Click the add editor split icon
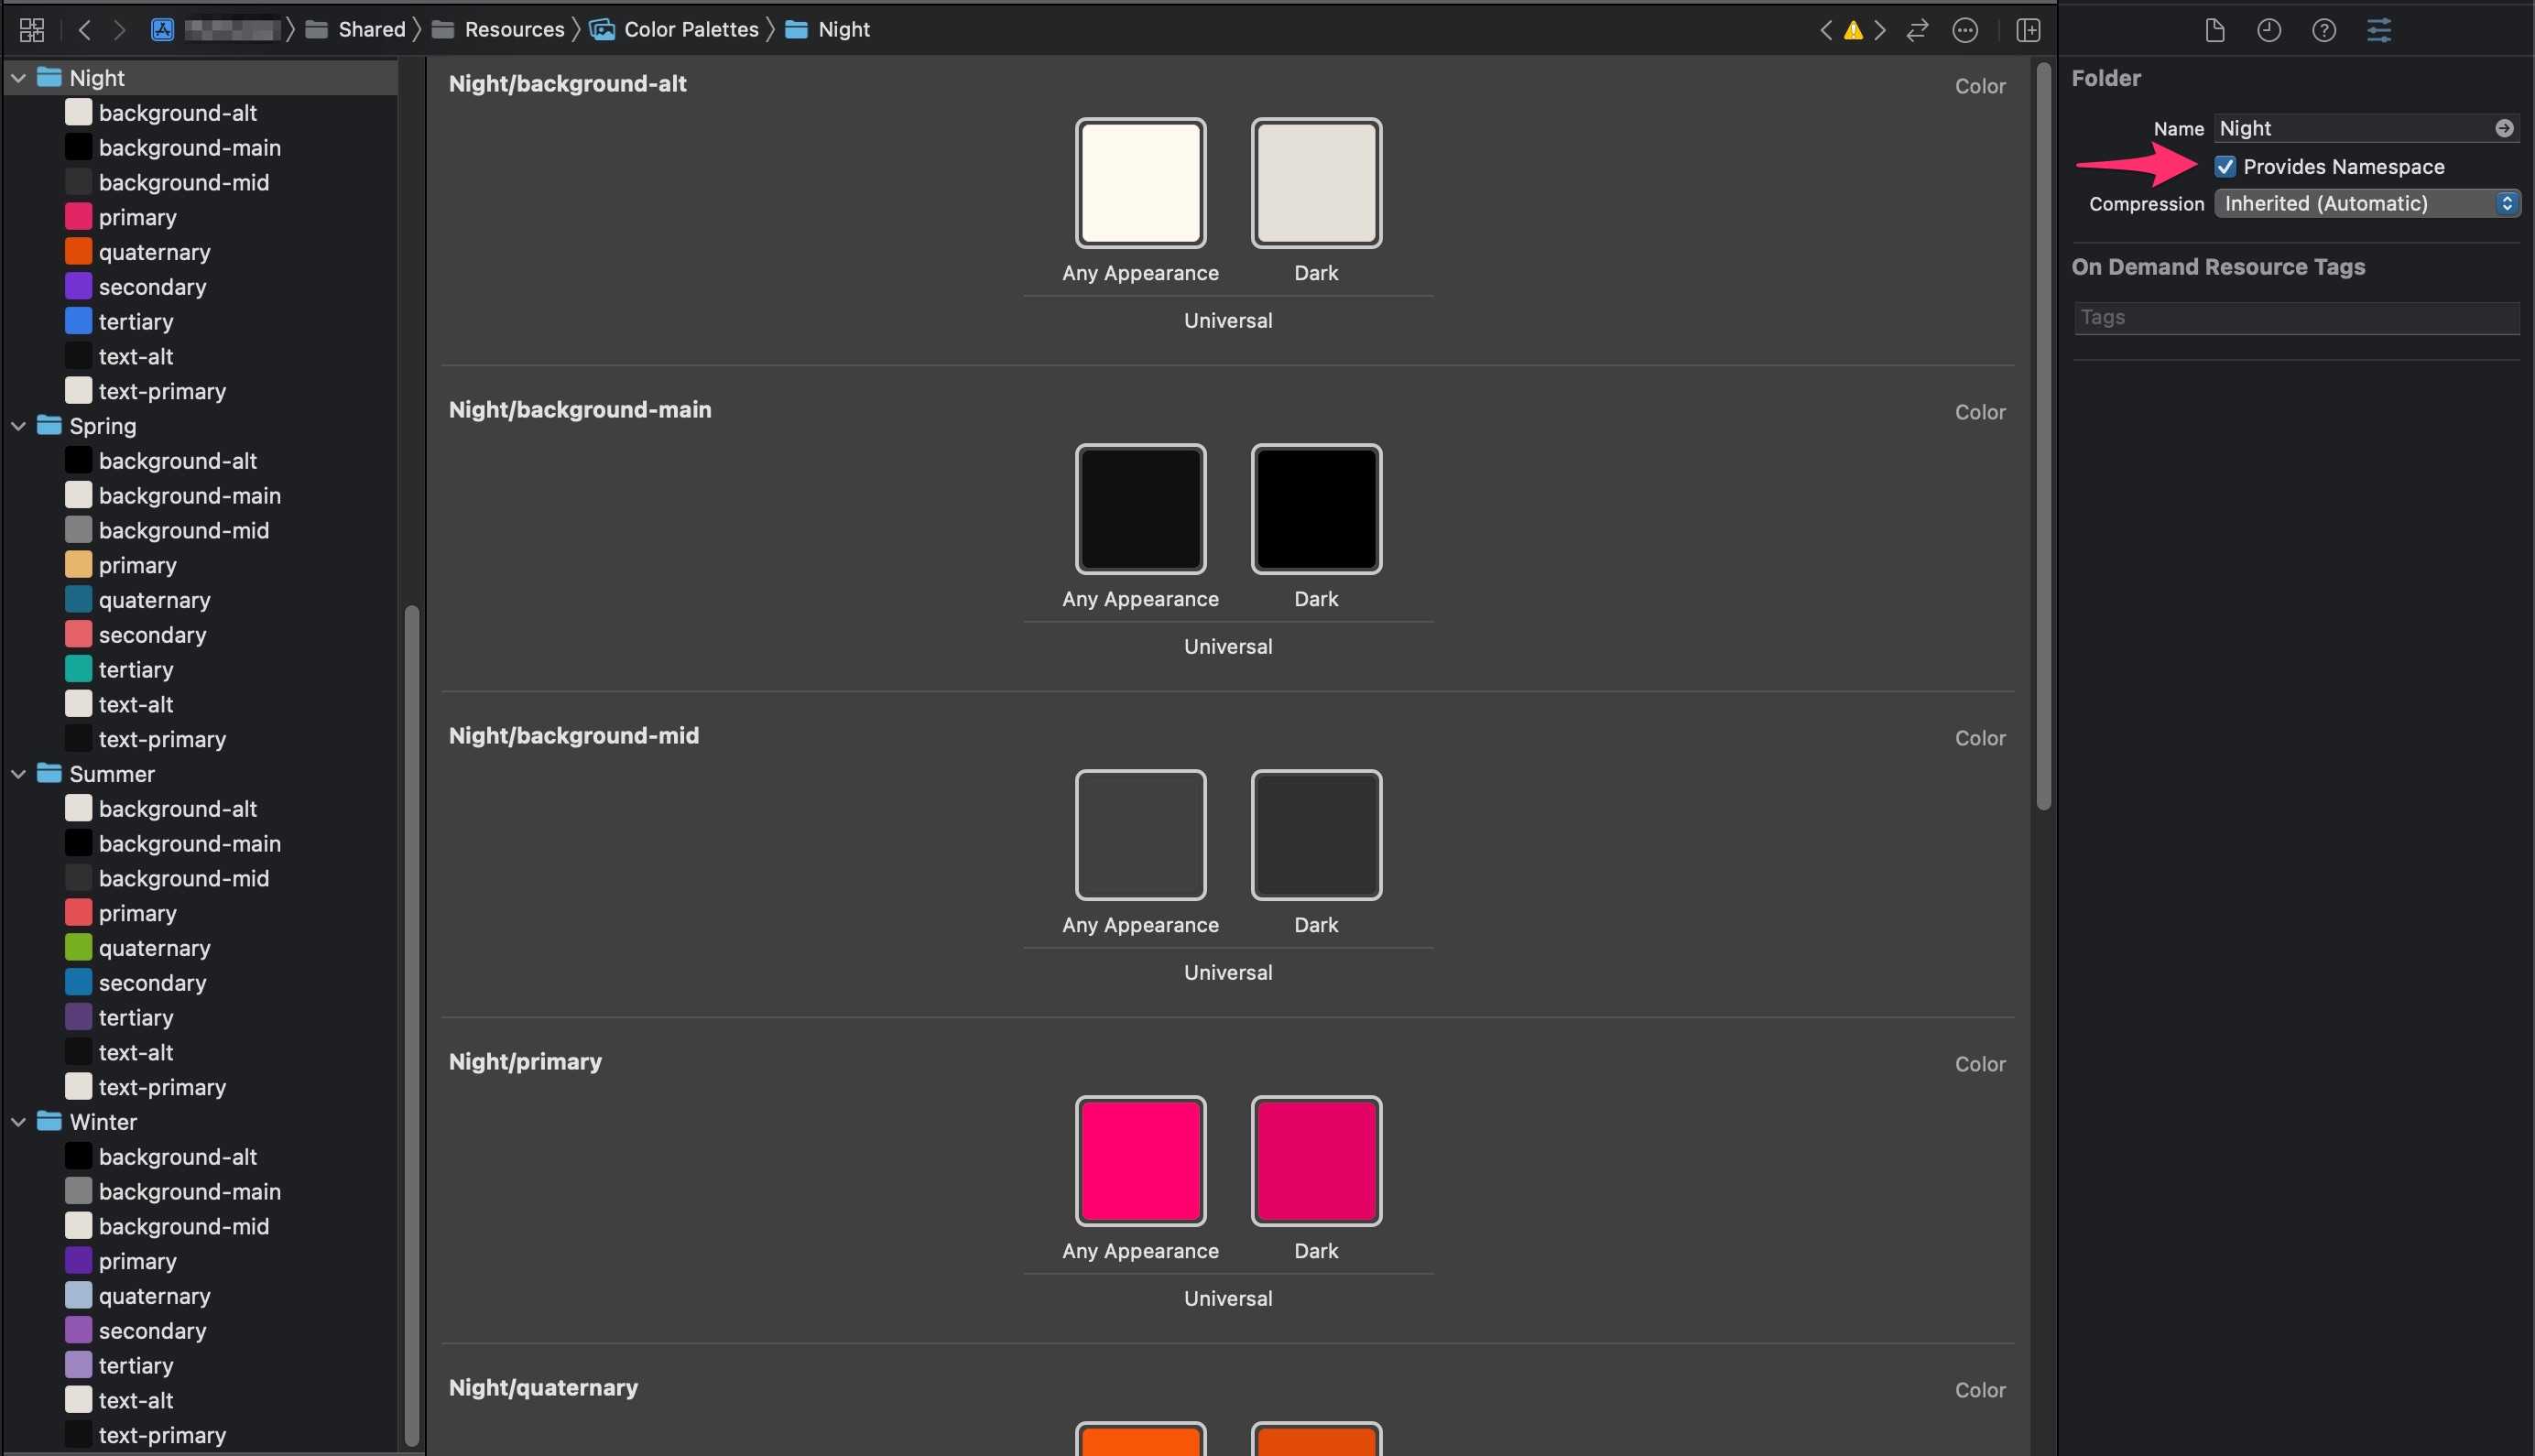Screen dimensions: 2535x1456 click(x=2028, y=30)
